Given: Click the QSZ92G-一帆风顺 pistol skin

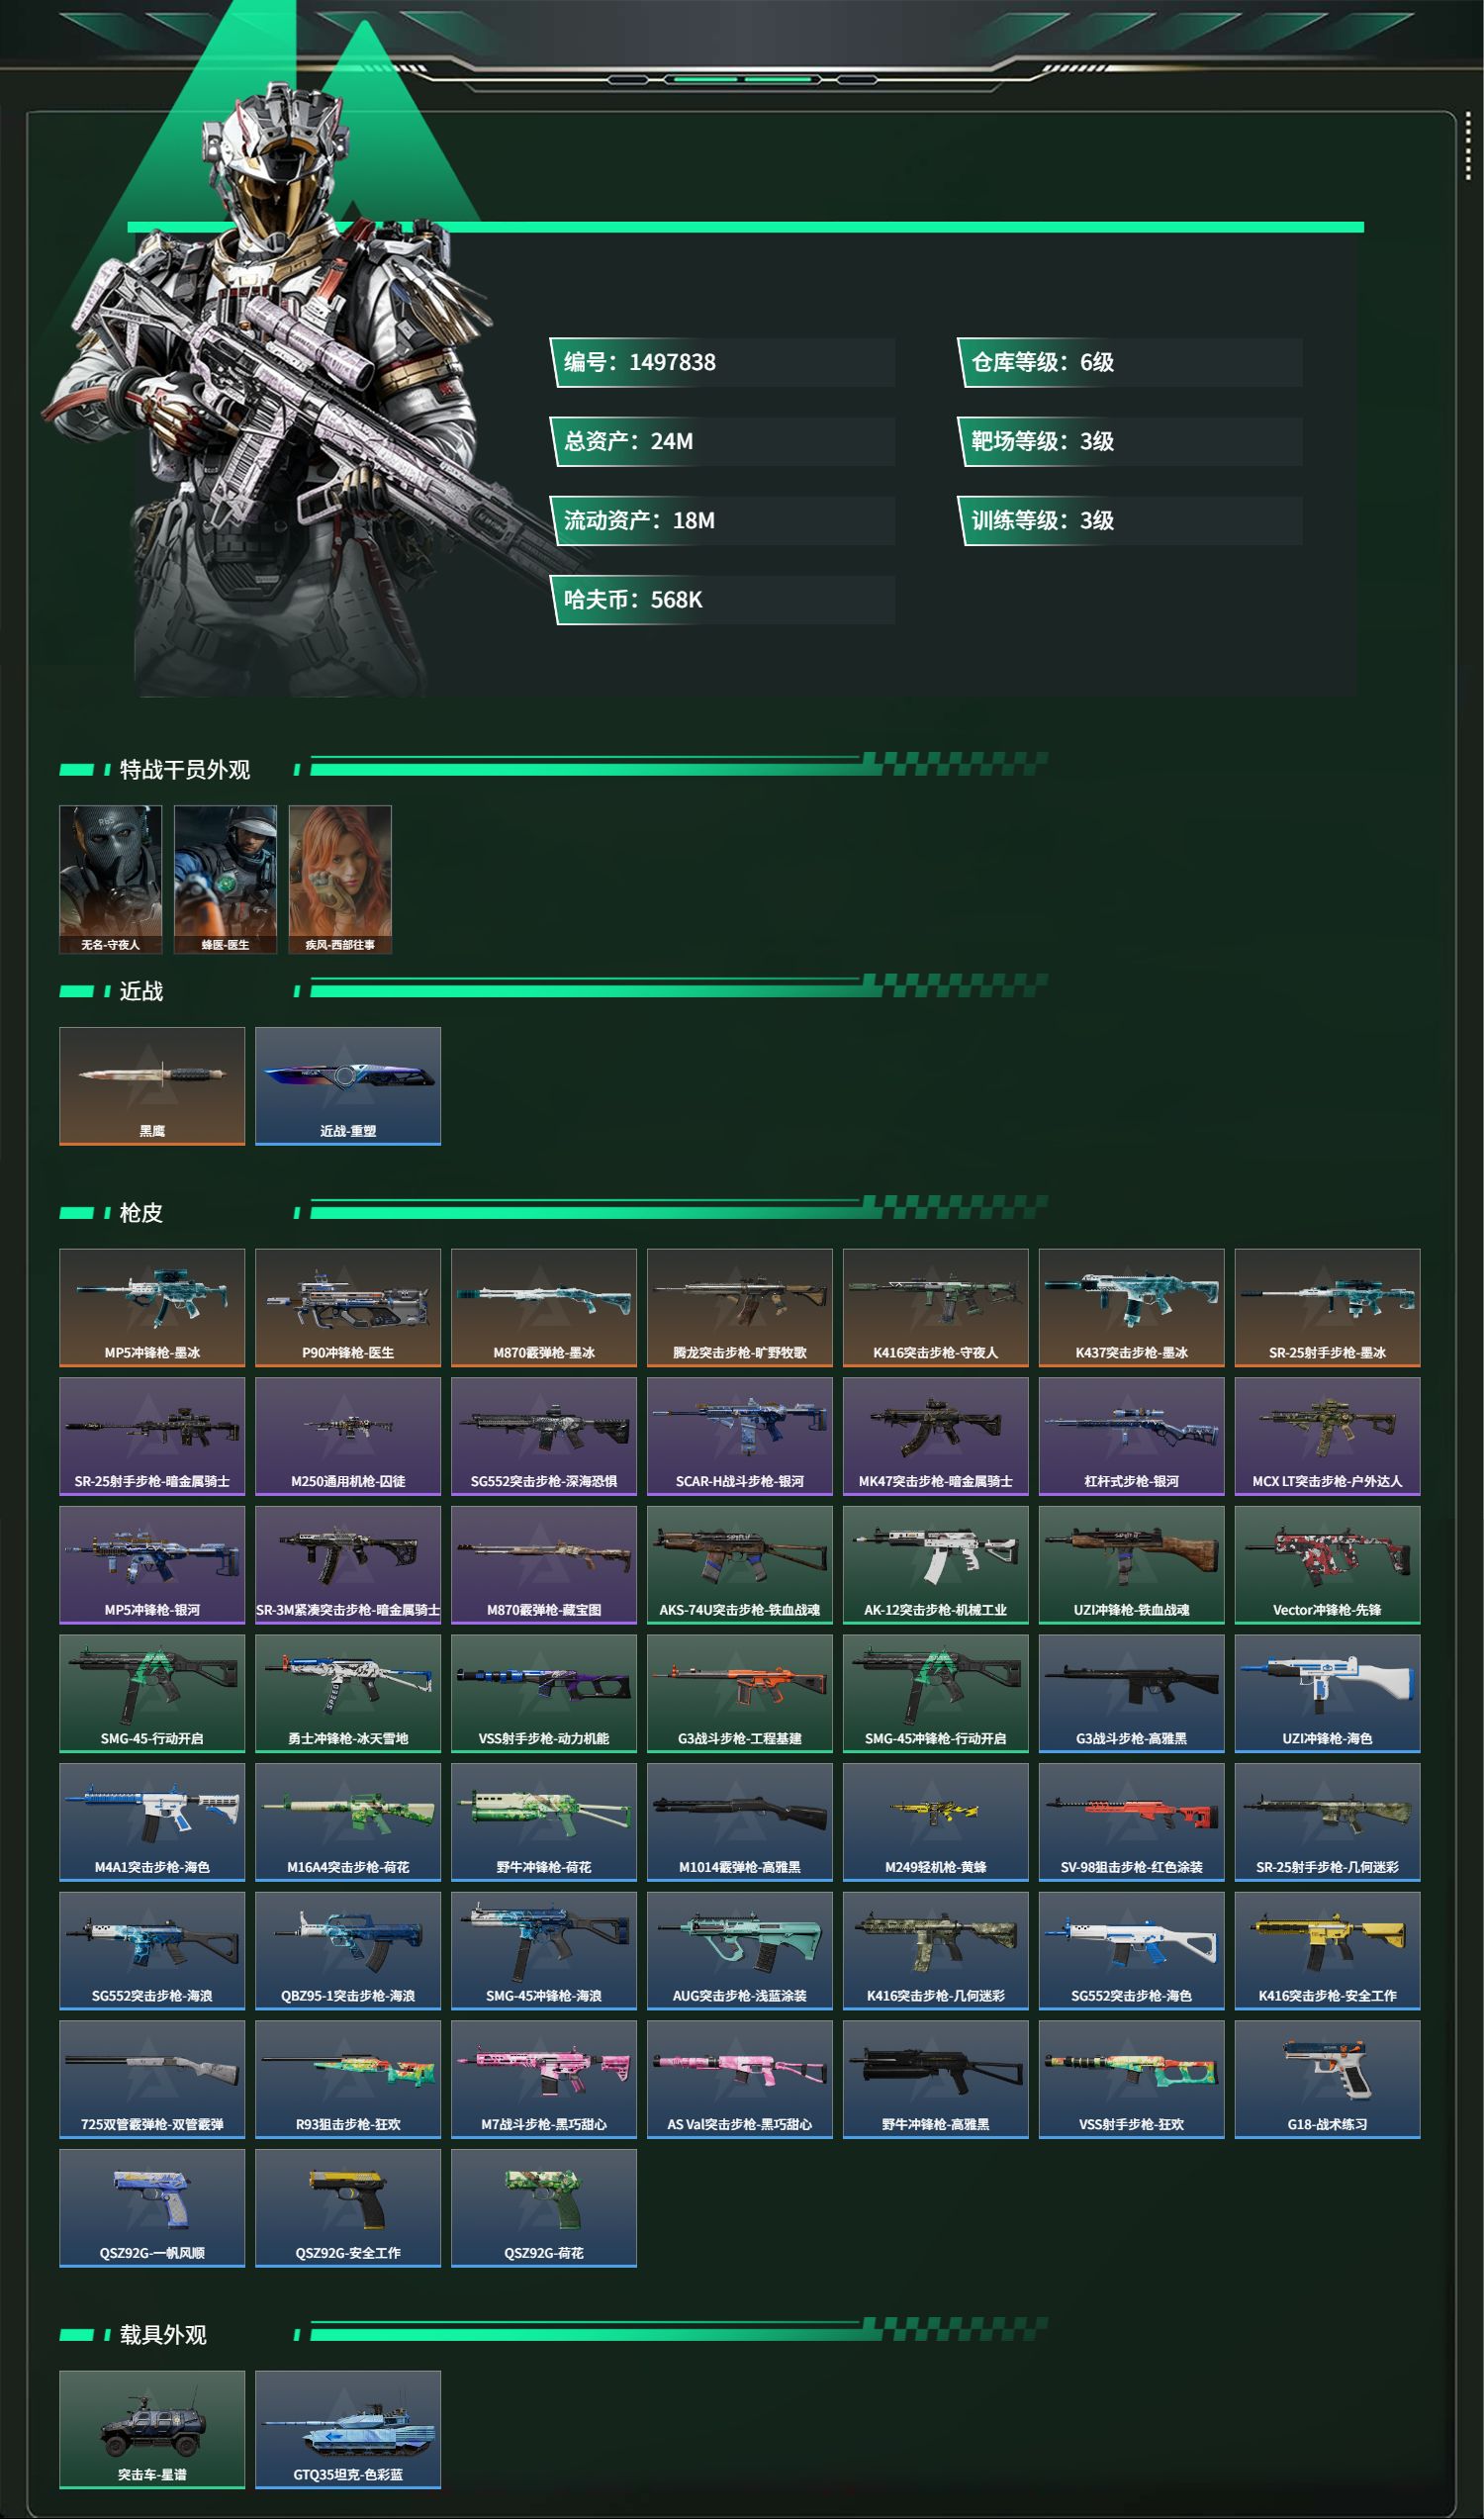Looking at the screenshot, I should tap(152, 2208).
